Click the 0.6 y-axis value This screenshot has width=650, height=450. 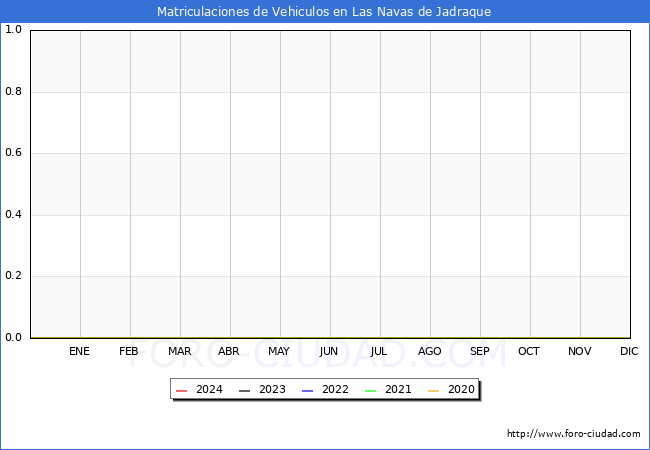(13, 153)
